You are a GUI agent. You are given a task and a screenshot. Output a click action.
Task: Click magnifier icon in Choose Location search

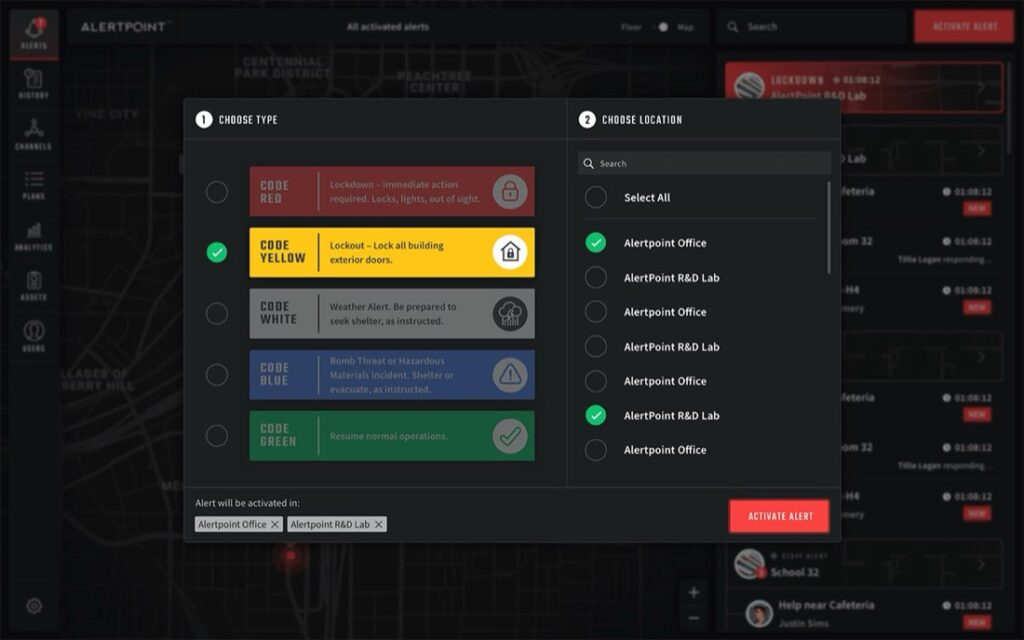pos(588,163)
